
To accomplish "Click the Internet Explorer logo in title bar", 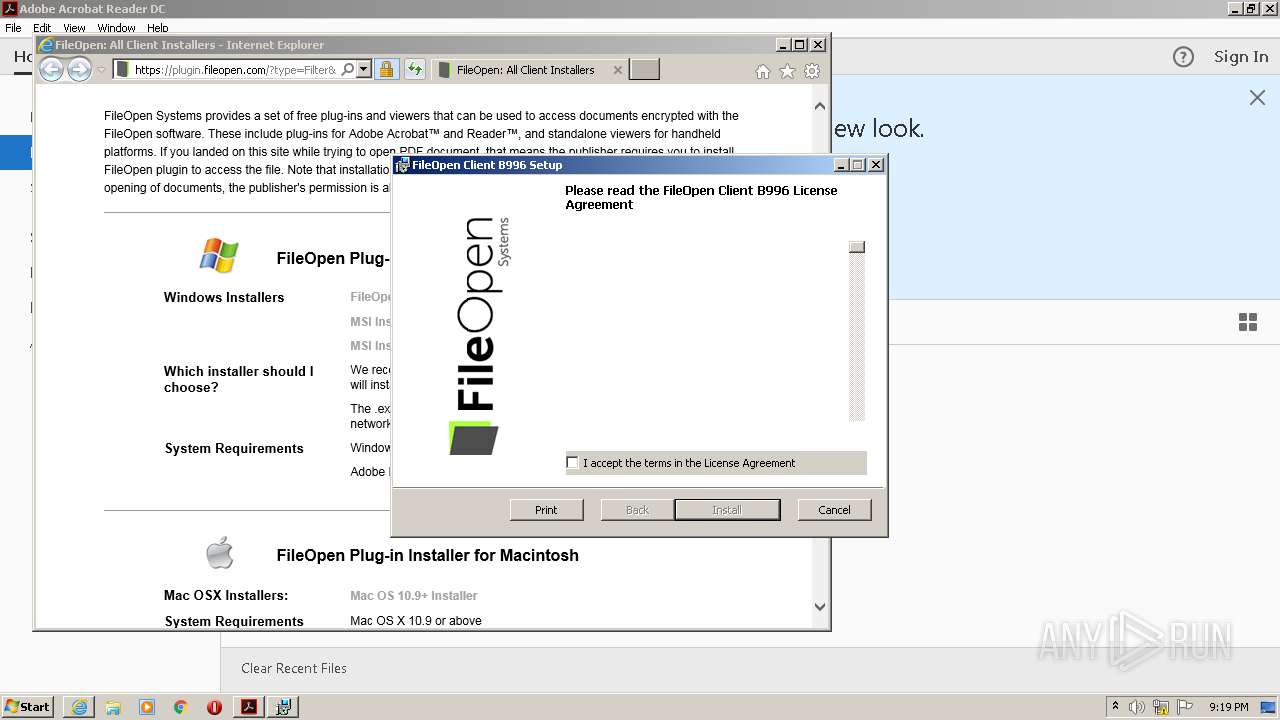I will 45,45.
